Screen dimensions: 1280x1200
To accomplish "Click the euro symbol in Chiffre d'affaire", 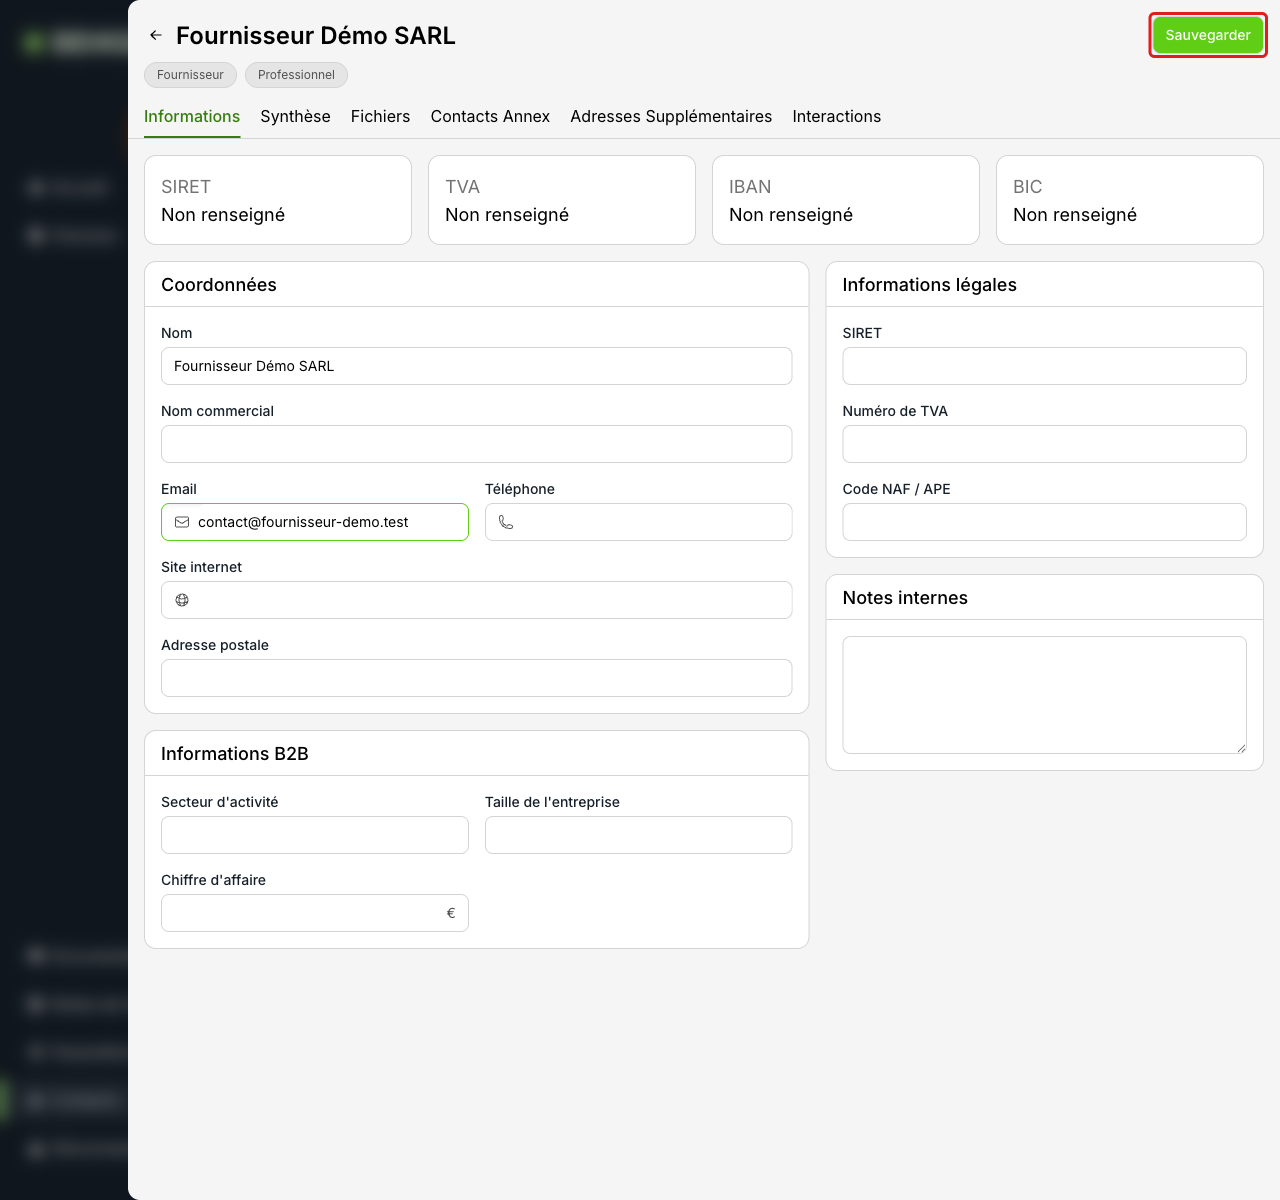I will (x=451, y=913).
